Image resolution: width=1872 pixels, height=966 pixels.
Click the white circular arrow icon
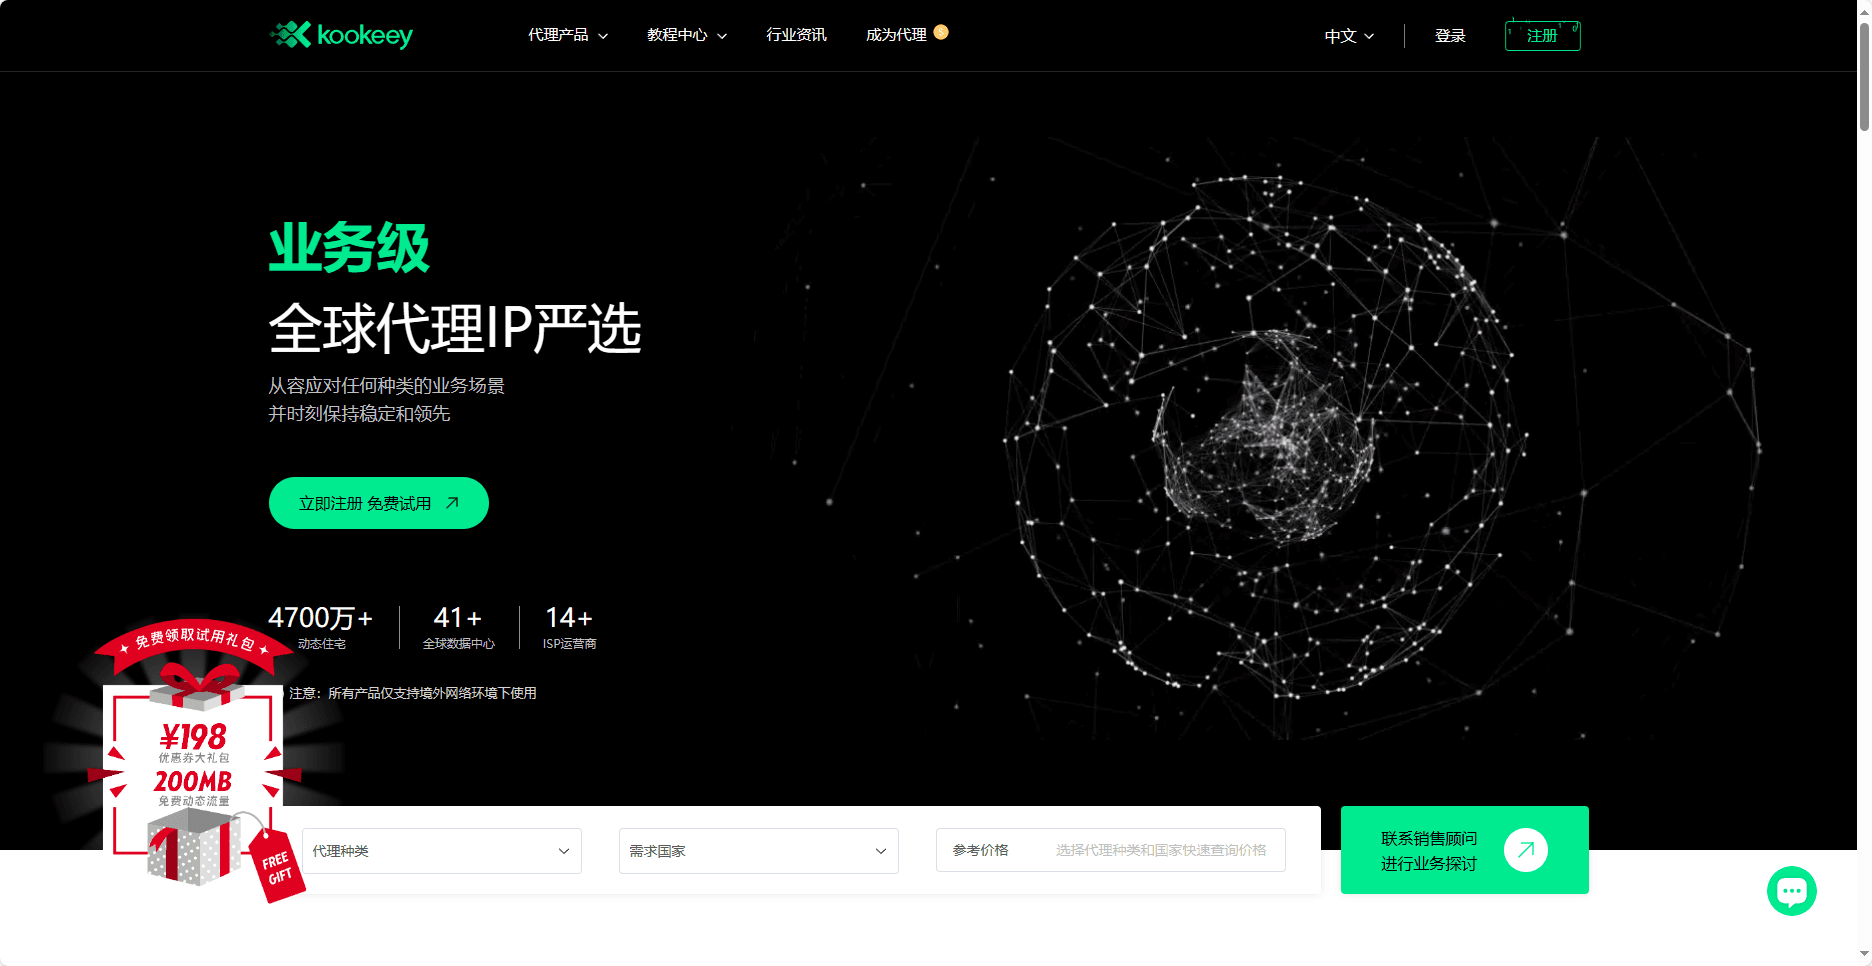pyautogui.click(x=1525, y=850)
